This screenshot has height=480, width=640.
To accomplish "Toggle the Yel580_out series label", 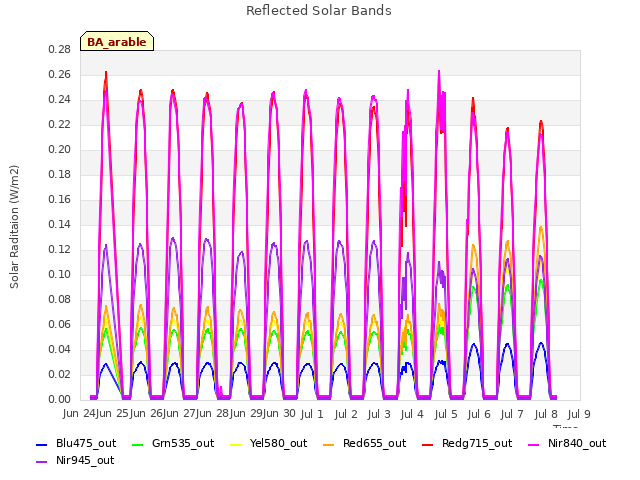I will pos(278,443).
